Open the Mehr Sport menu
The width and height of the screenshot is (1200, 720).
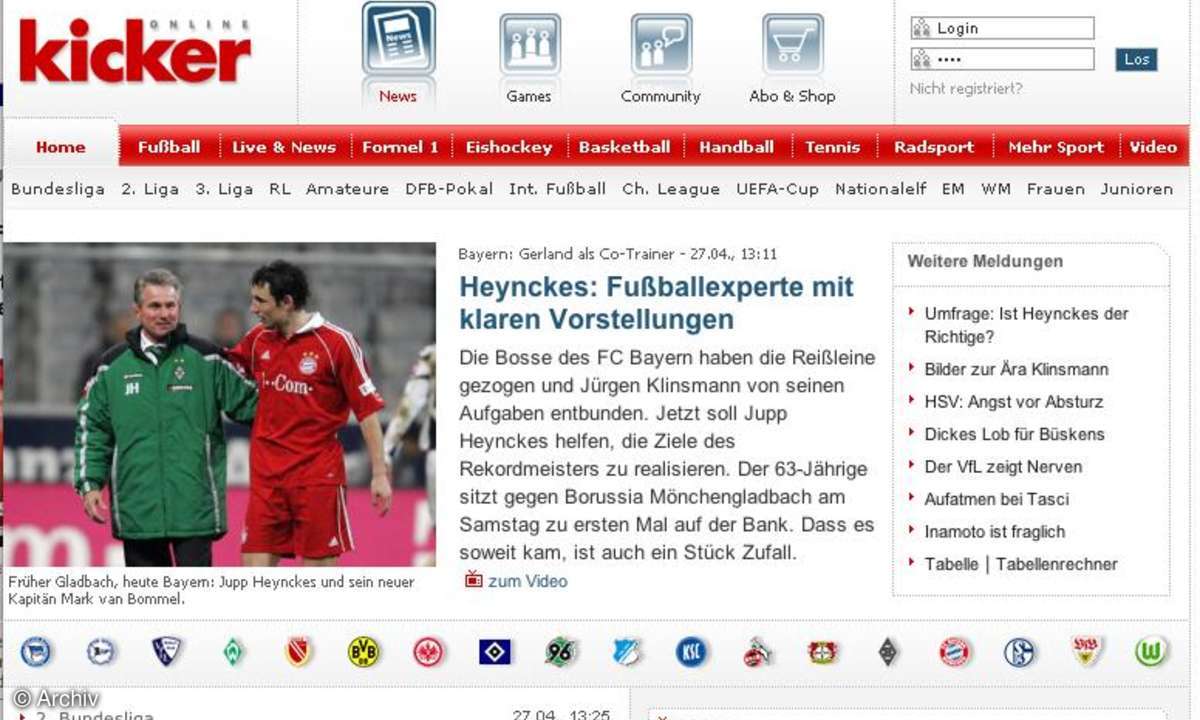(1056, 147)
